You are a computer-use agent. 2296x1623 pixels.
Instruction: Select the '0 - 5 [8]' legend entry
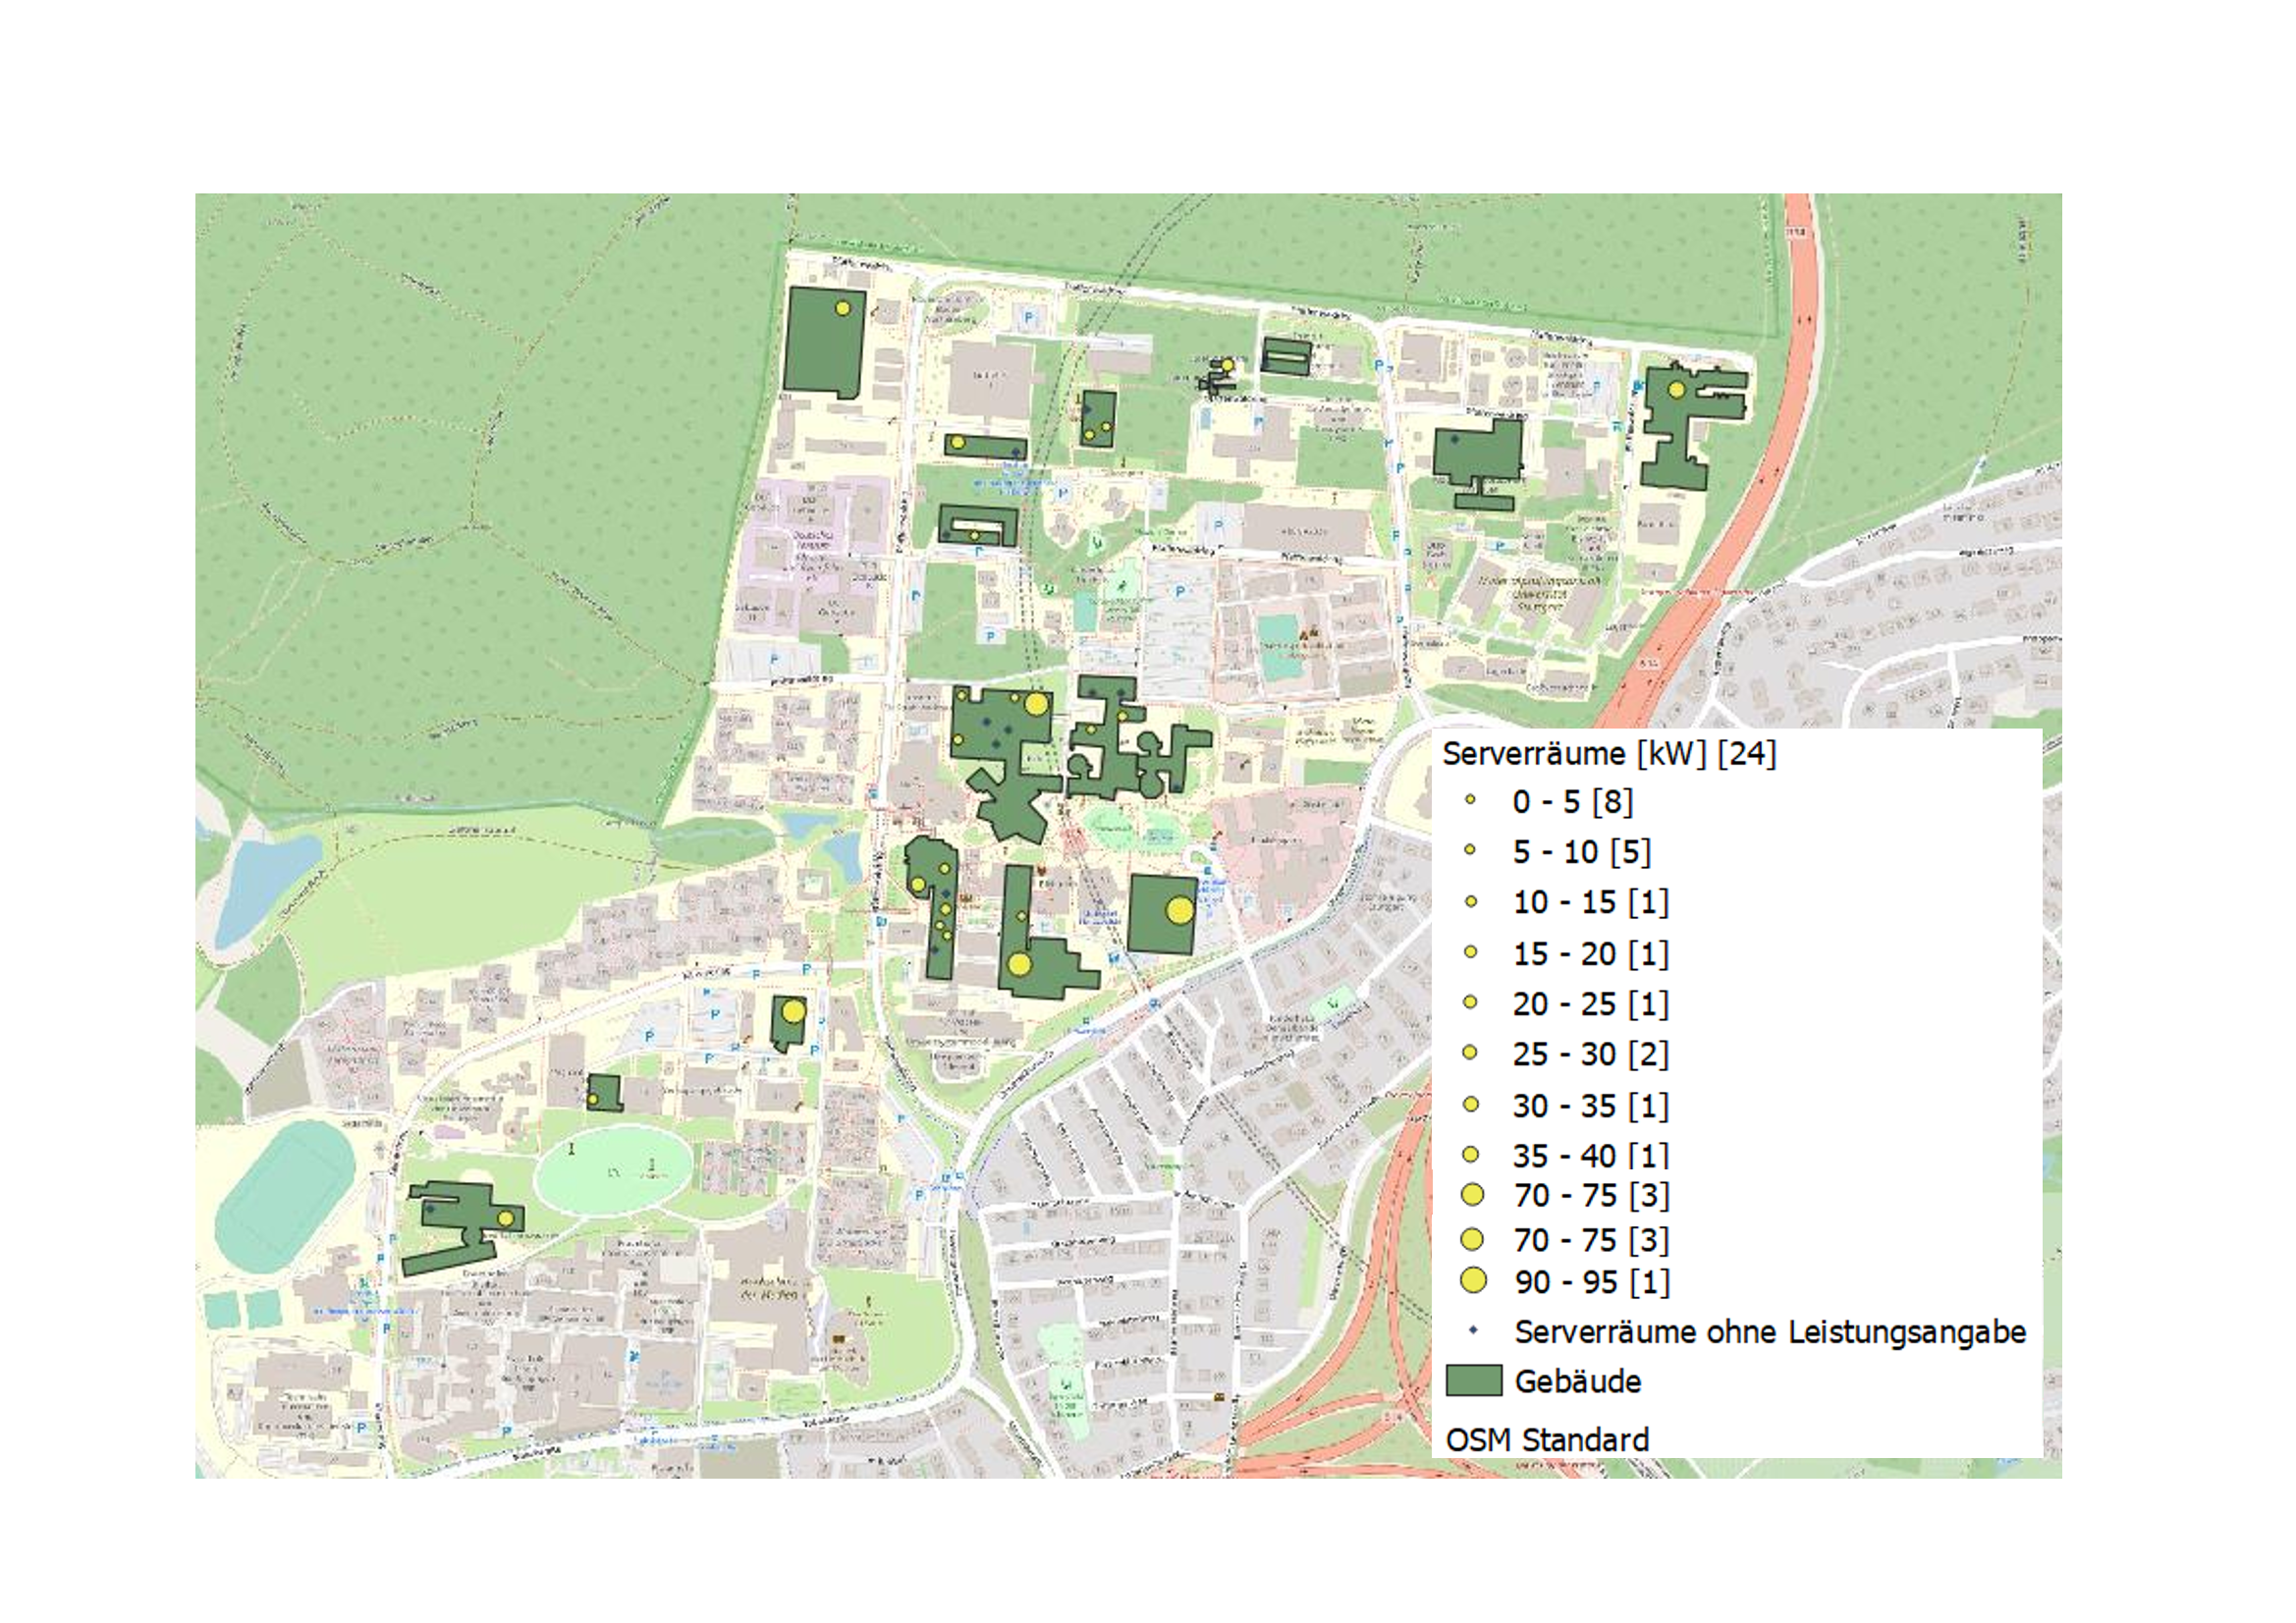tap(1573, 802)
